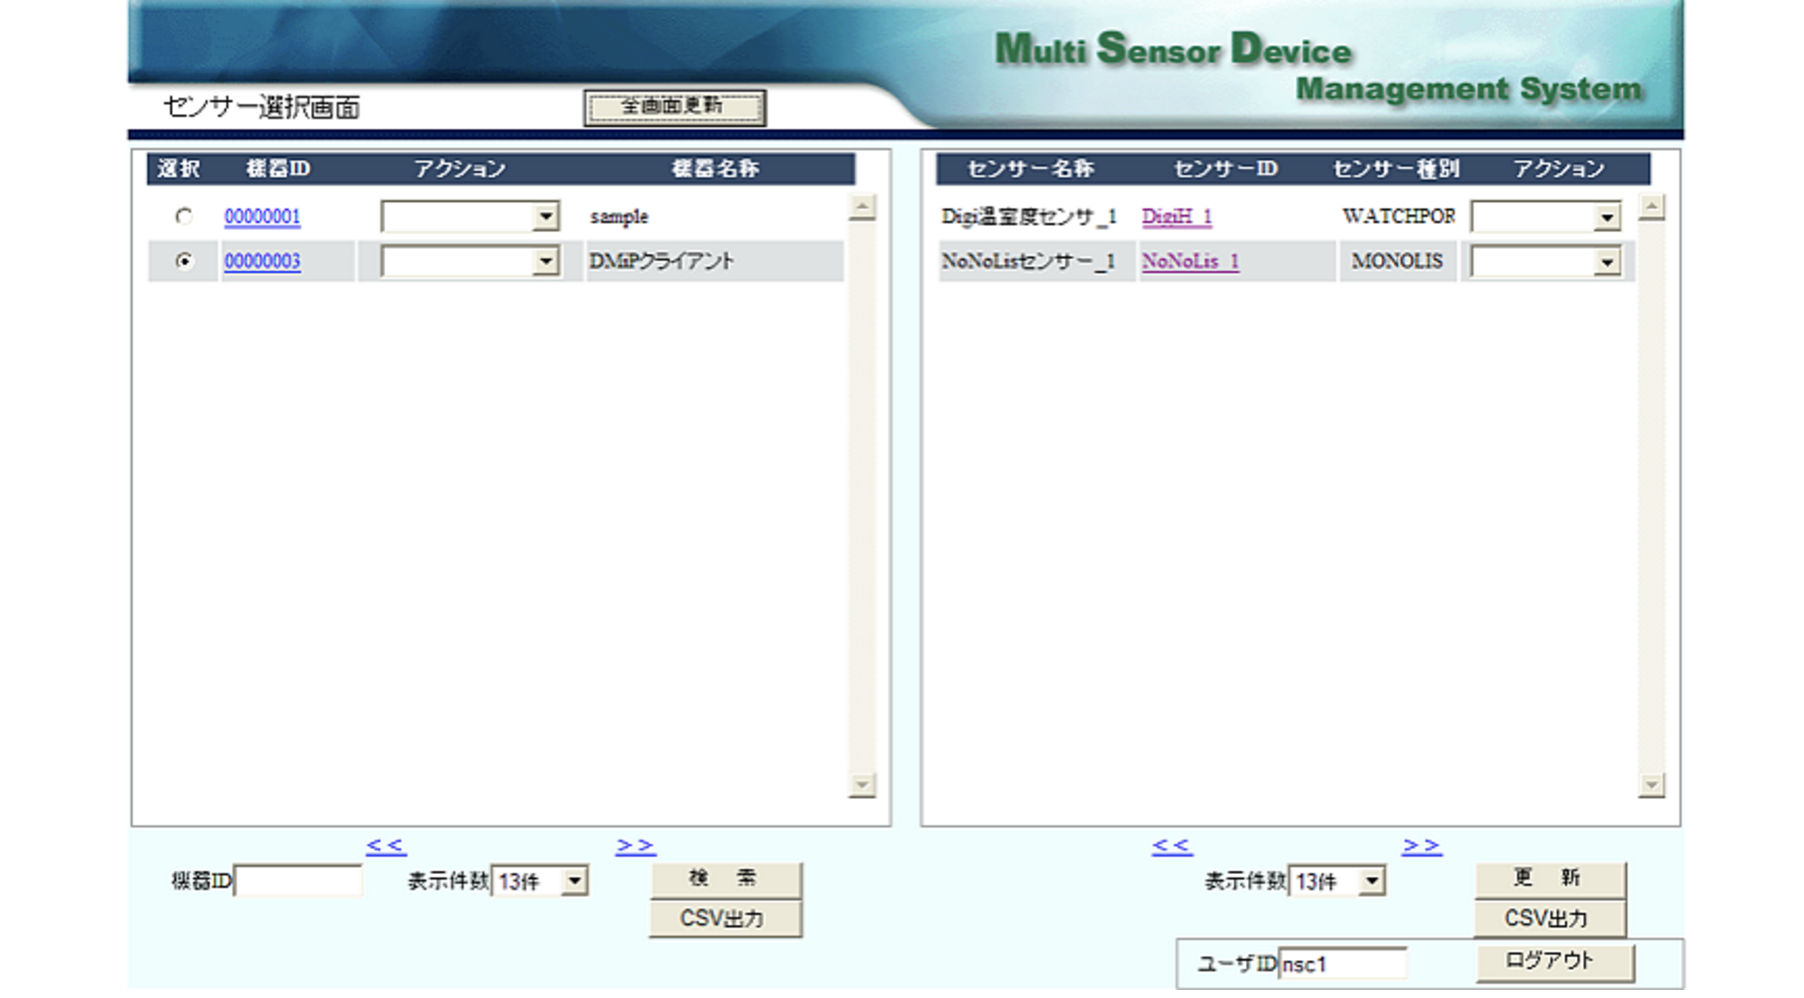Screen dimensions: 1804x998
Task: Click the NoNoLisセンサー_1 sensor name
Action: (x=1029, y=261)
